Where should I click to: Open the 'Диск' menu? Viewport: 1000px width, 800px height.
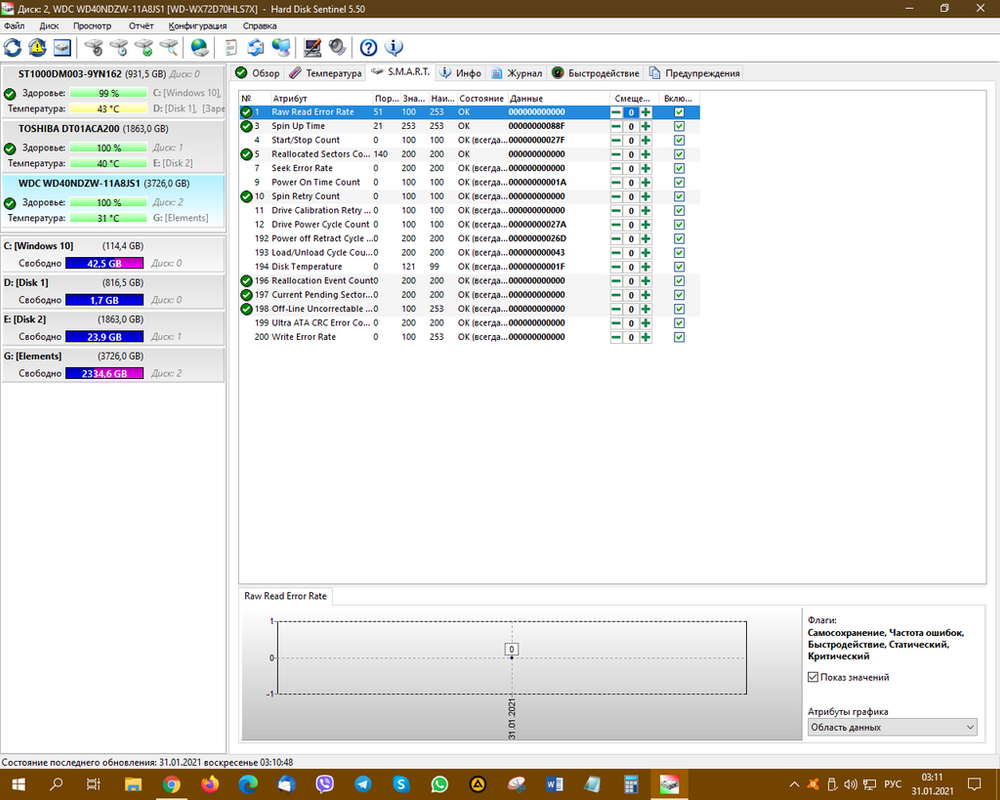49,26
